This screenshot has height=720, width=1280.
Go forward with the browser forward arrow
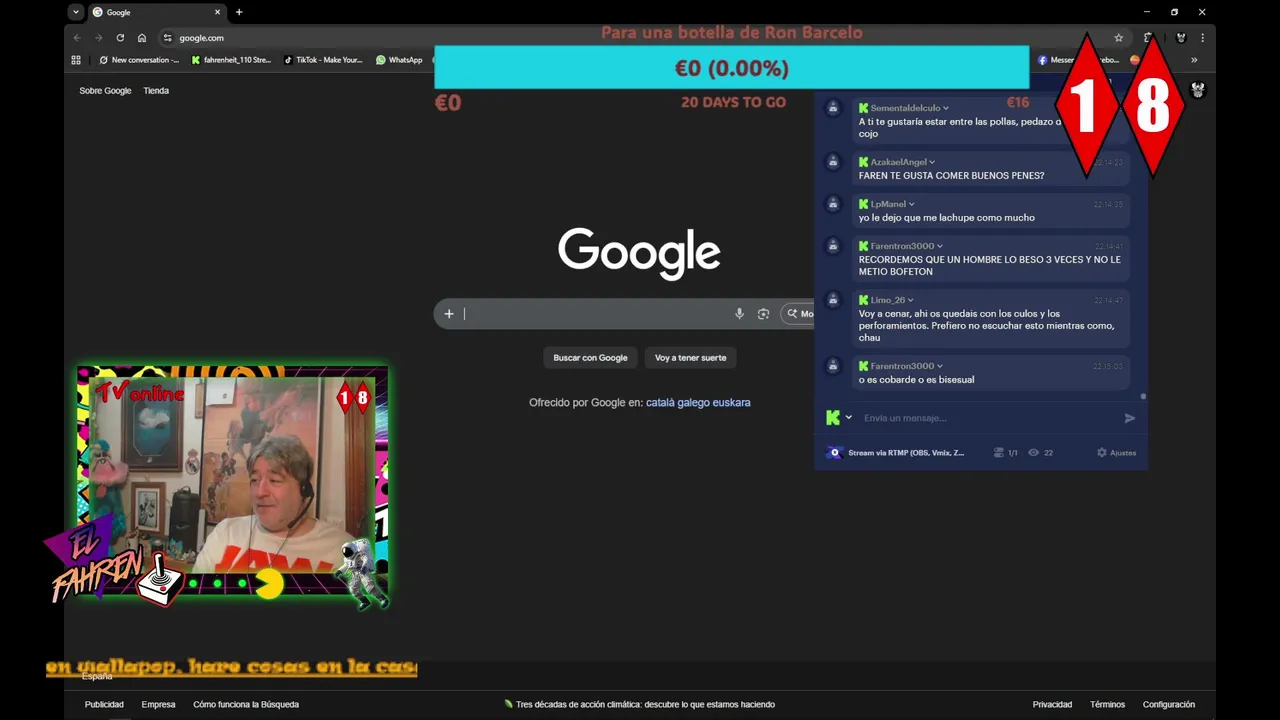click(98, 38)
